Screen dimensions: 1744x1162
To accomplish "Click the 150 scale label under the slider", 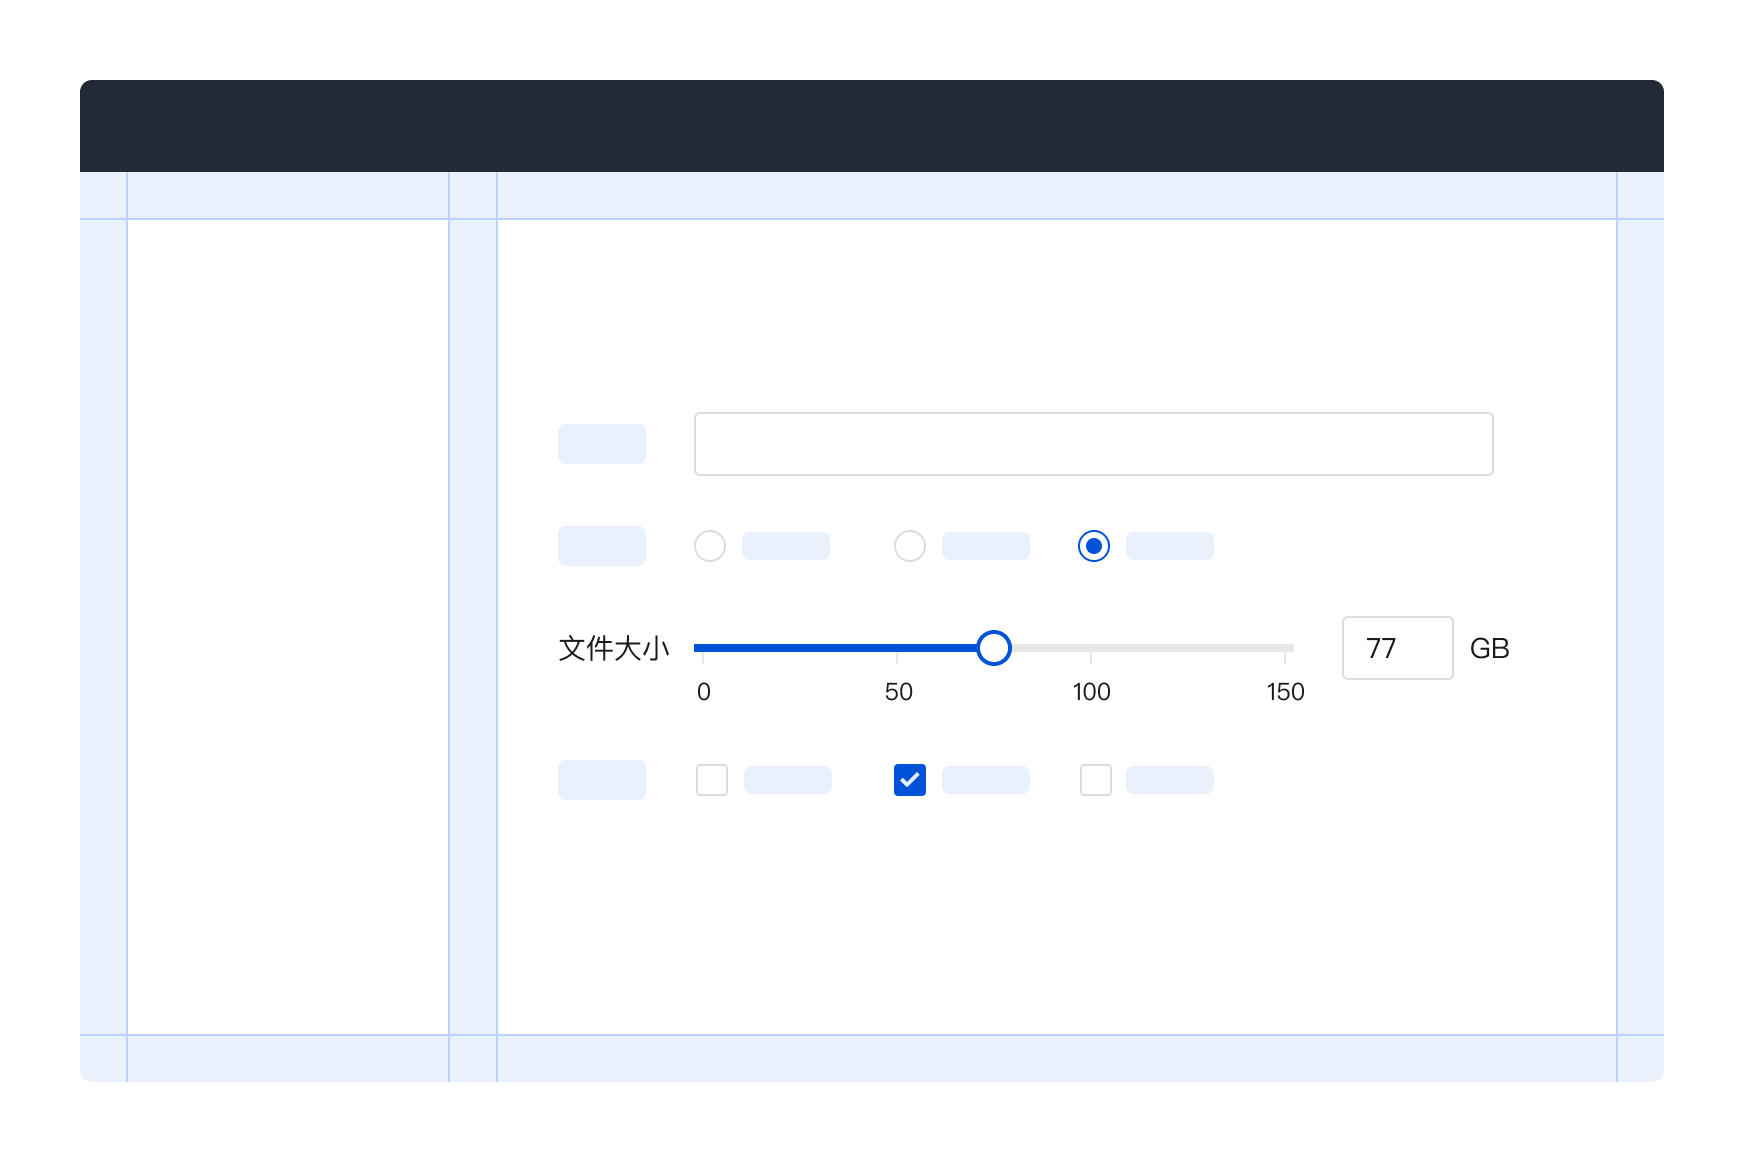I will coord(1285,691).
